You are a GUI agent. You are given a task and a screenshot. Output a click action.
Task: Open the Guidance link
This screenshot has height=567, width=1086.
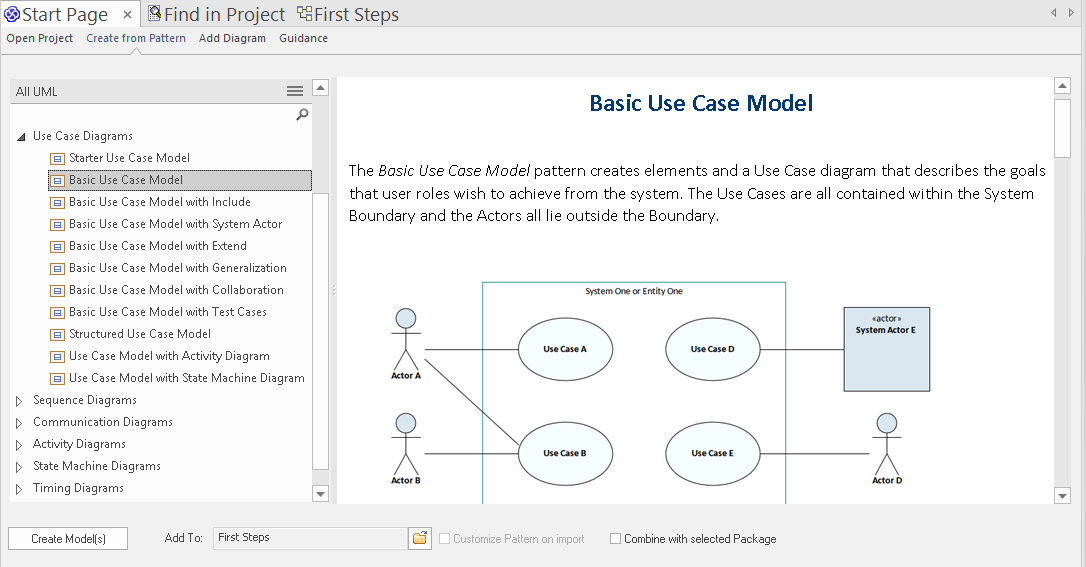click(x=303, y=38)
